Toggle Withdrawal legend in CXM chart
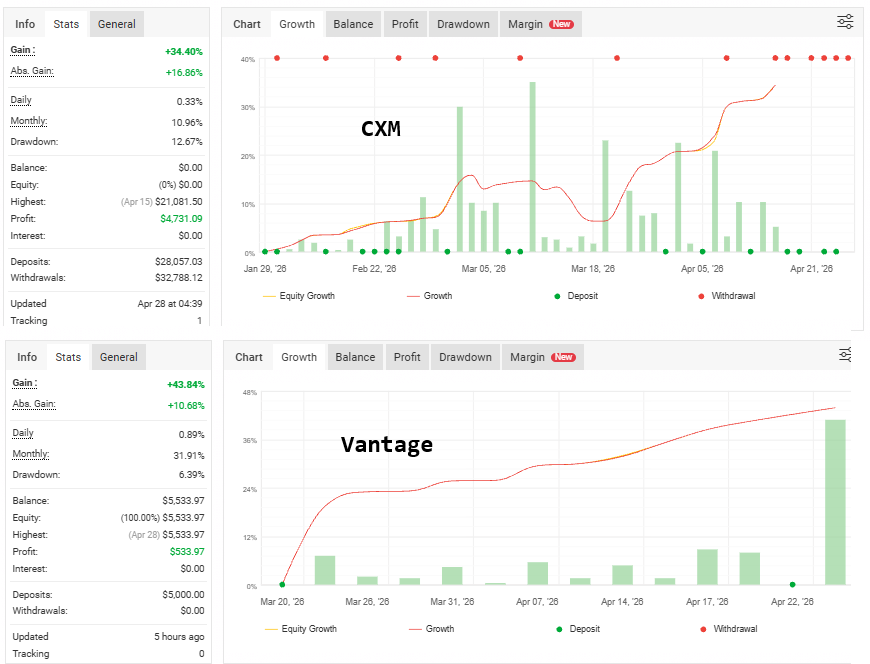870x664 pixels. (x=726, y=296)
